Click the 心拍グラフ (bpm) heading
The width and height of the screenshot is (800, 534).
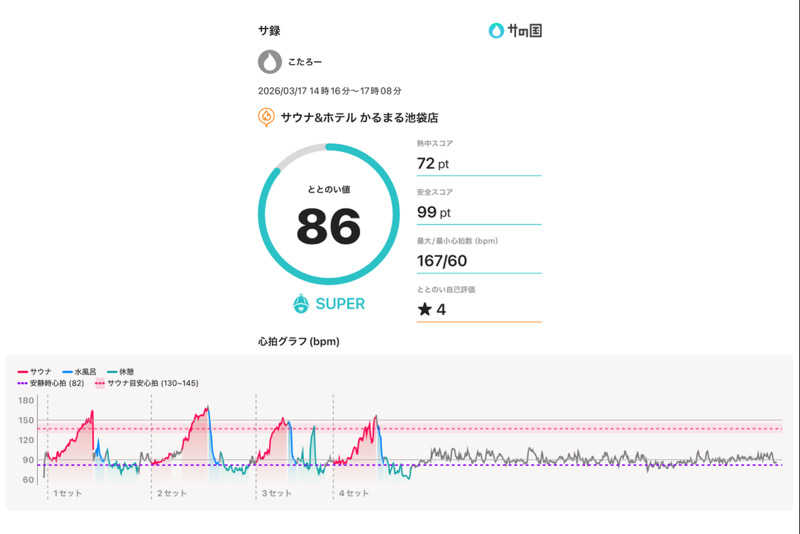[298, 341]
